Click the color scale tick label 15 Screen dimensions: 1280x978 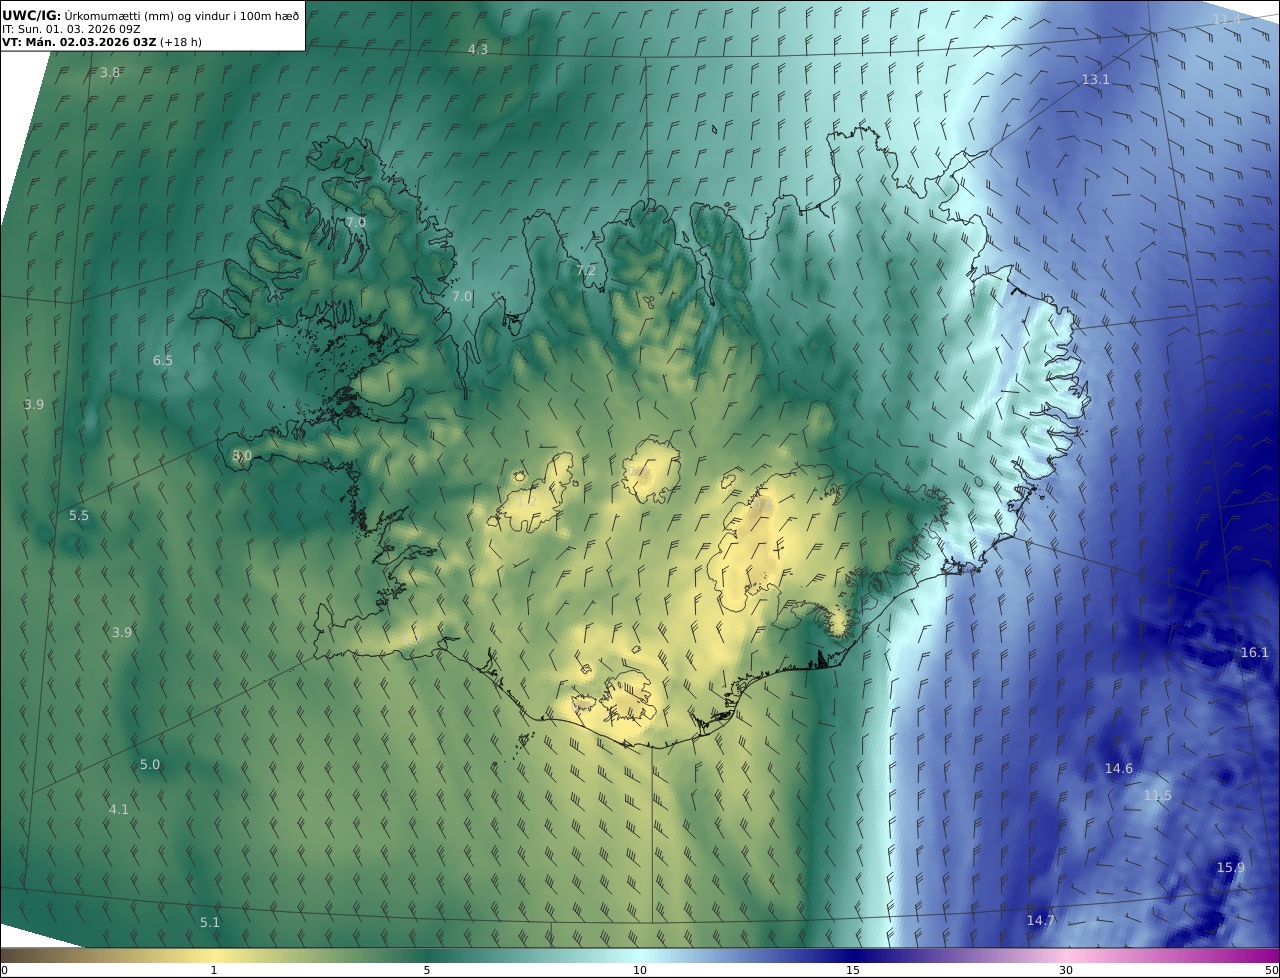pos(853,970)
